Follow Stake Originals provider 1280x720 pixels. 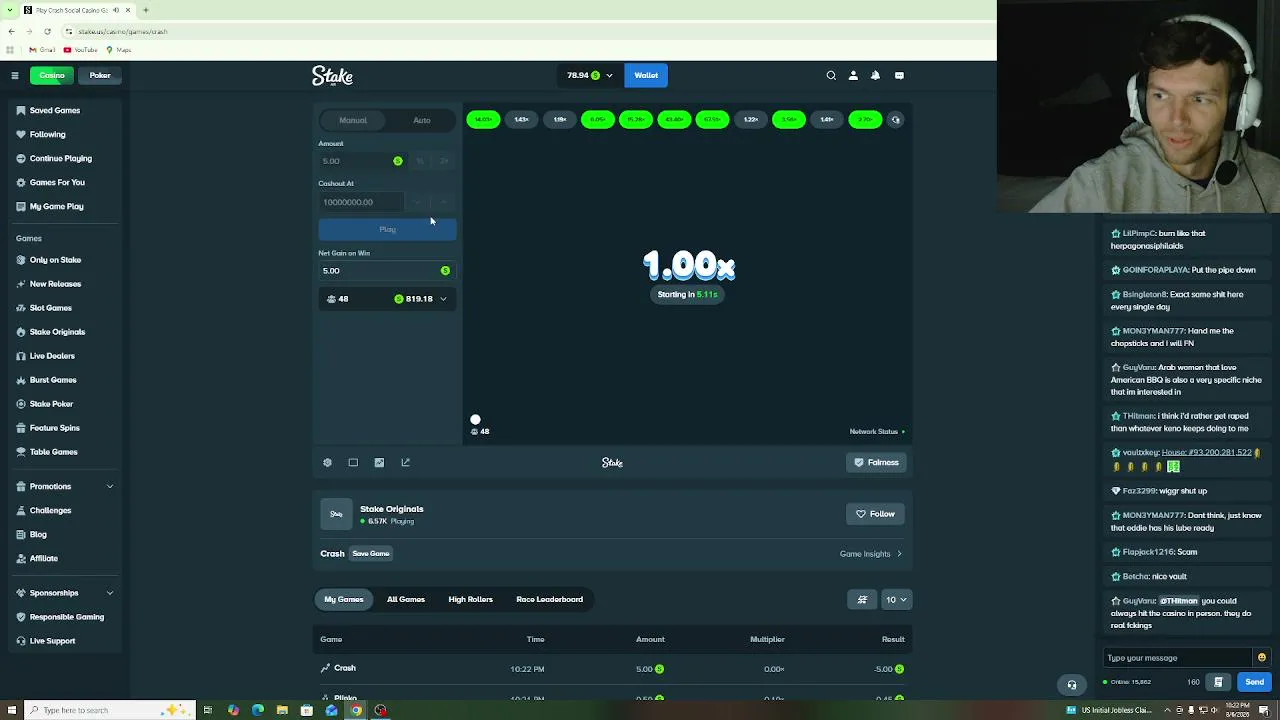click(875, 514)
